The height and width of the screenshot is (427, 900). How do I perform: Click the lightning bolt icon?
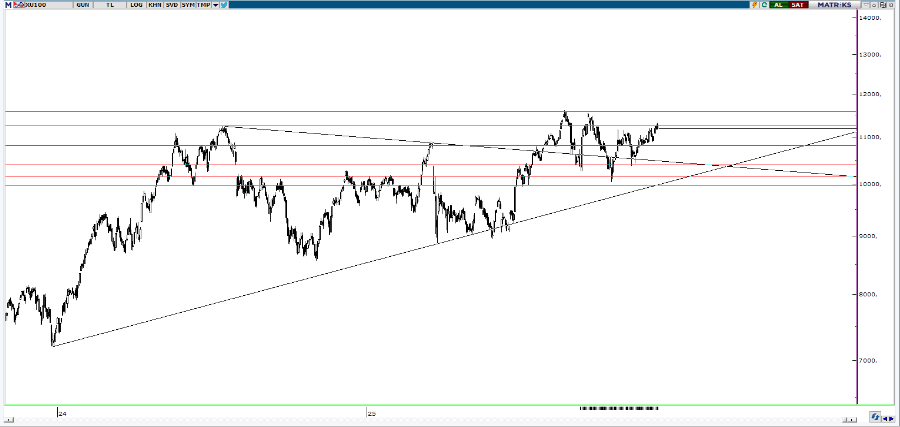point(753,5)
